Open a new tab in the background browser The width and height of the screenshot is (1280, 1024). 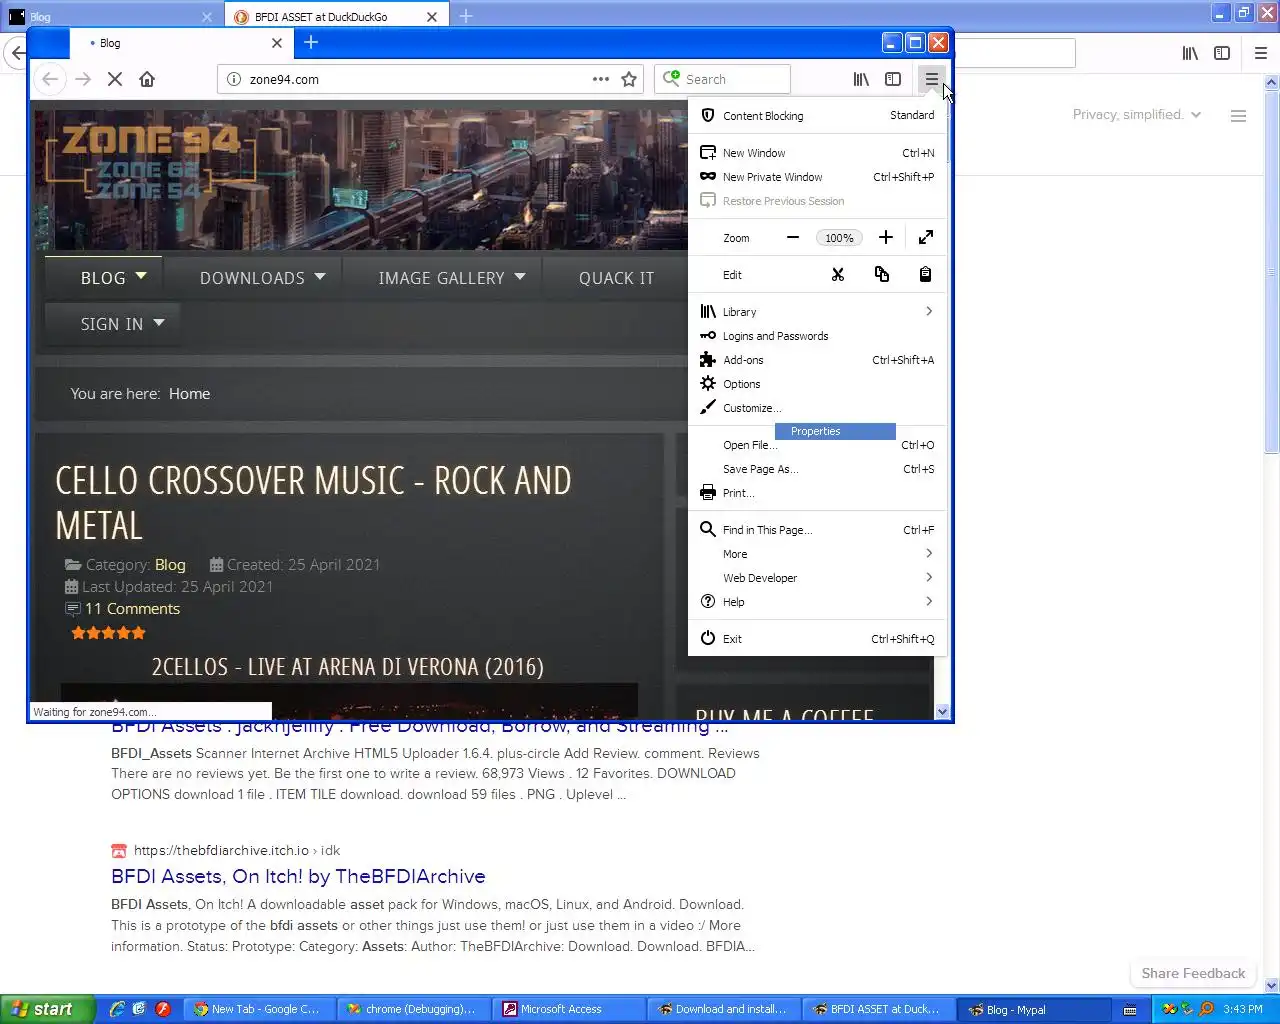pyautogui.click(x=466, y=16)
